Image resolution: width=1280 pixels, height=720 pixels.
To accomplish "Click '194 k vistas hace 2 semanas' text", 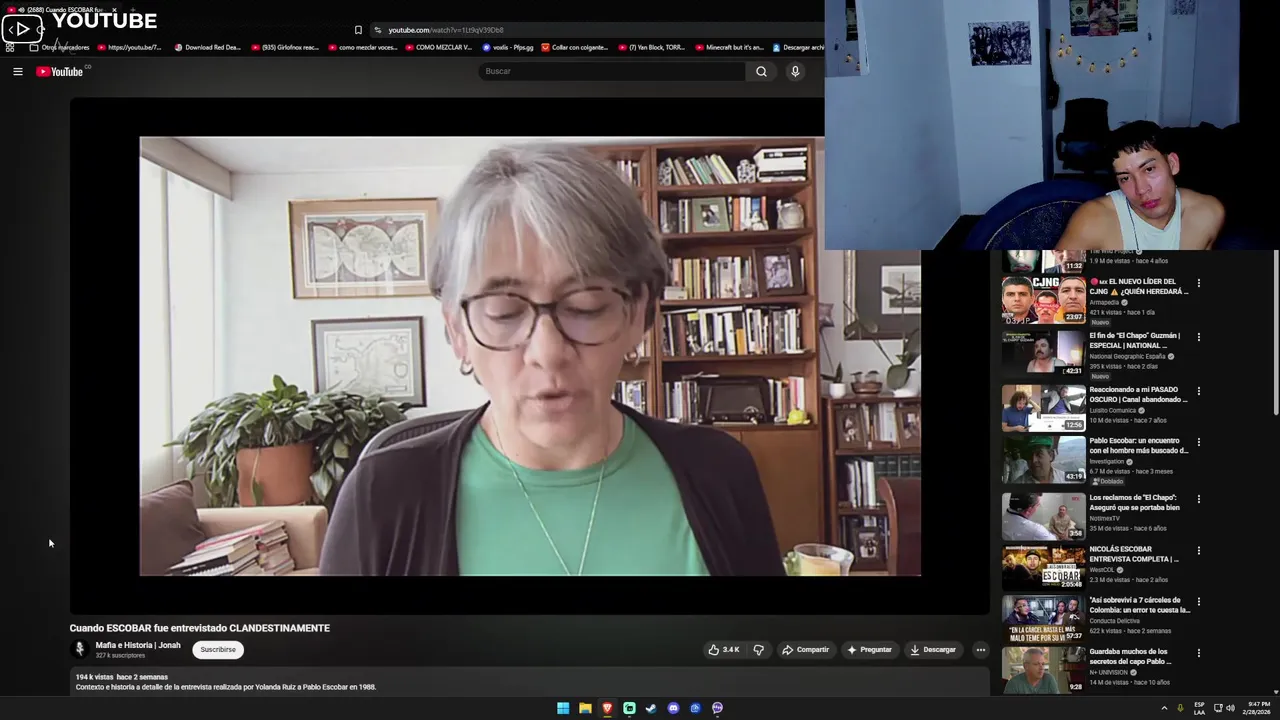I will (x=122, y=677).
